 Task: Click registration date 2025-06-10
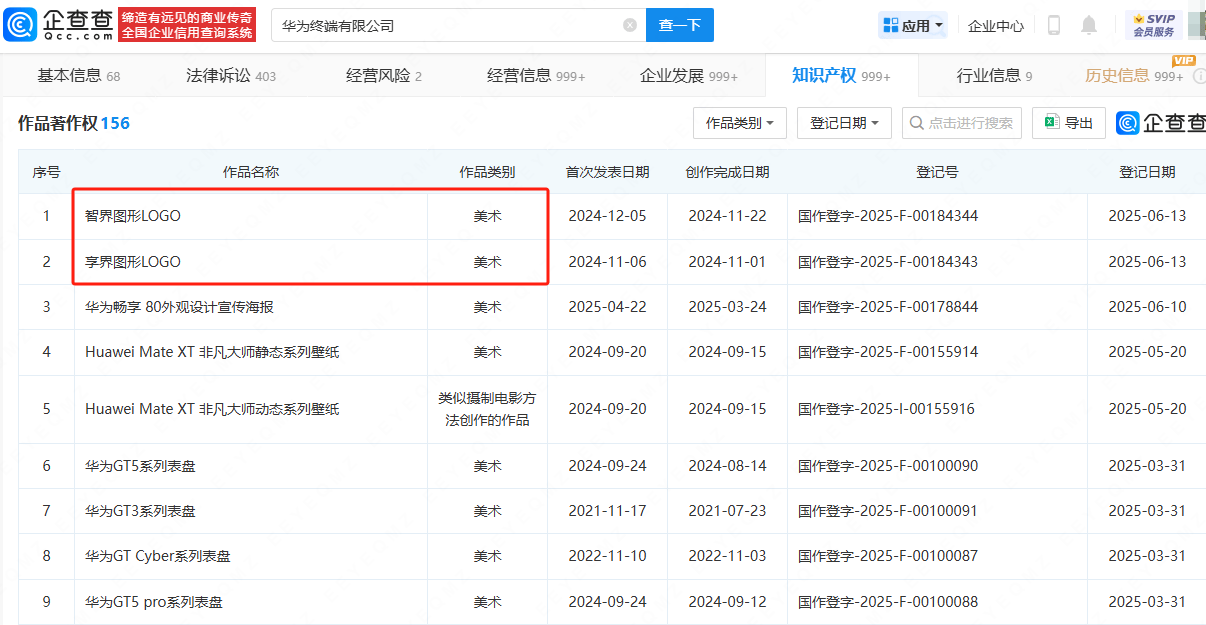click(x=1147, y=307)
